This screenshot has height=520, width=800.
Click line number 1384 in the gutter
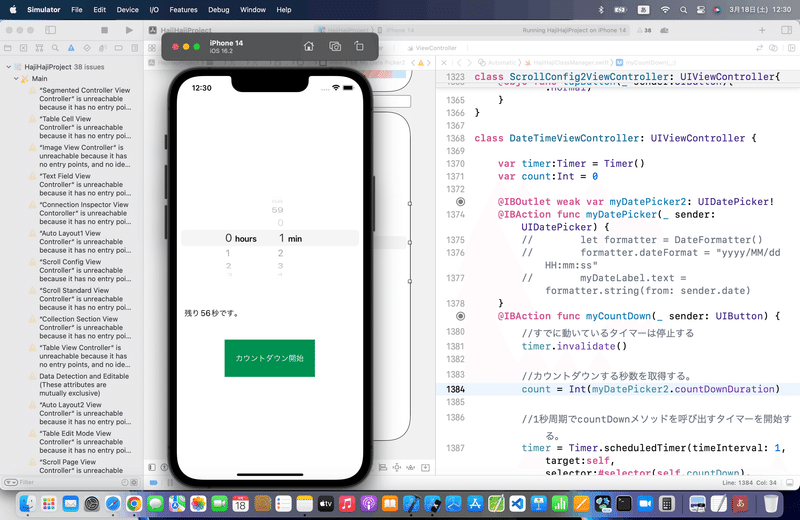coord(455,389)
